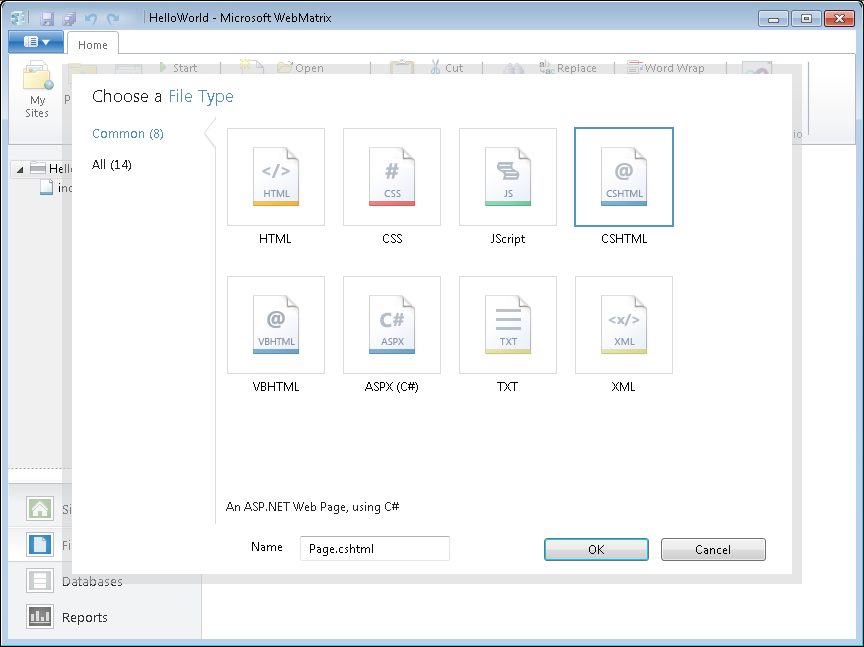Pick the TXT file type
This screenshot has width=864, height=647.
(507, 325)
